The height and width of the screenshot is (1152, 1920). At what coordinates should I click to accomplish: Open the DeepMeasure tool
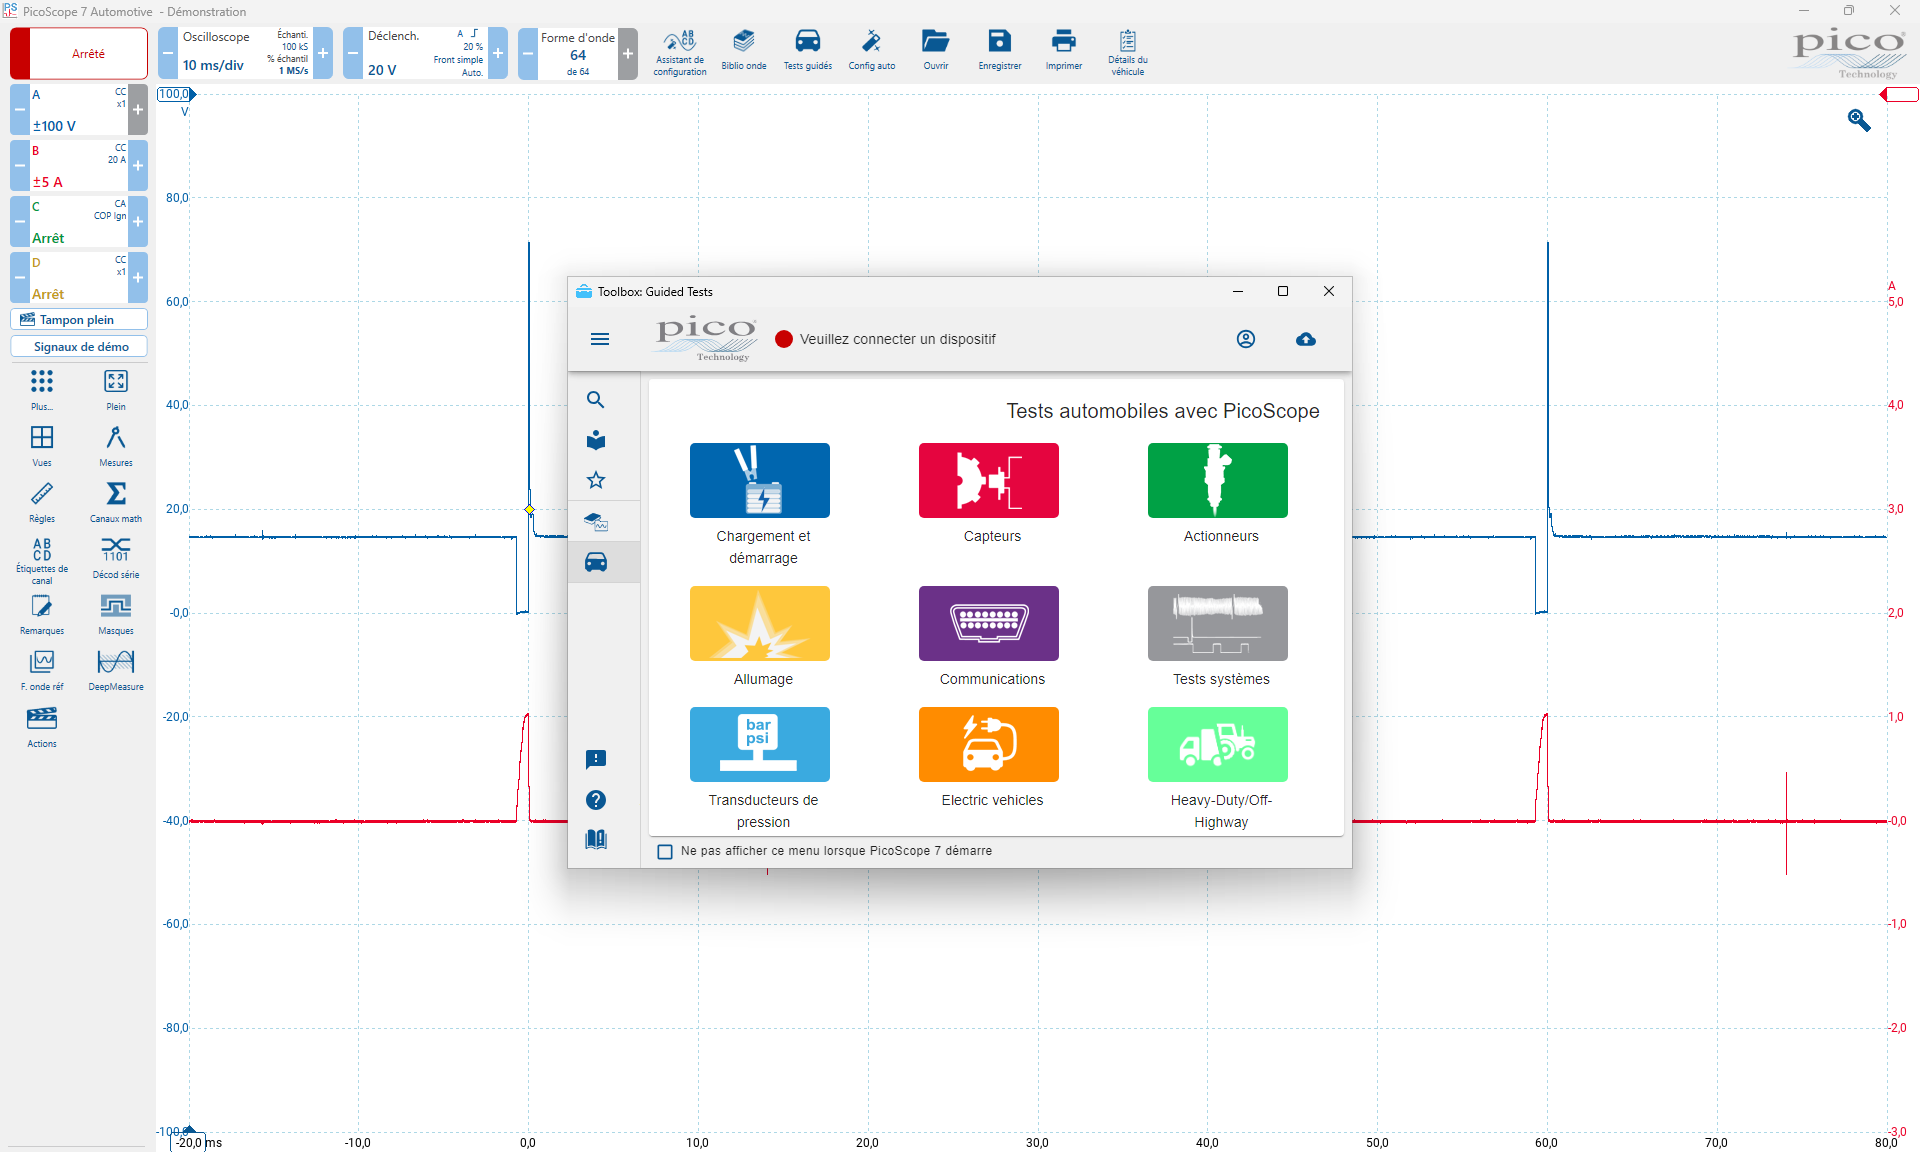pyautogui.click(x=116, y=669)
